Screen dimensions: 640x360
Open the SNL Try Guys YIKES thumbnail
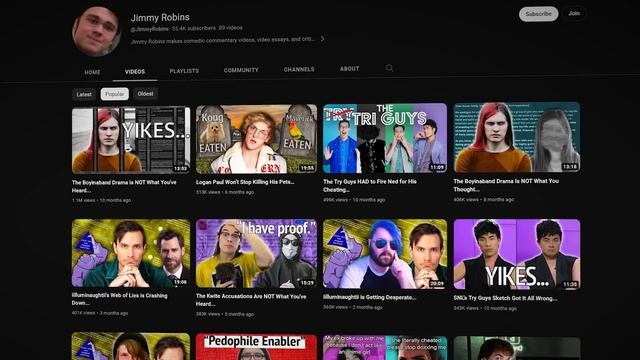[517, 254]
